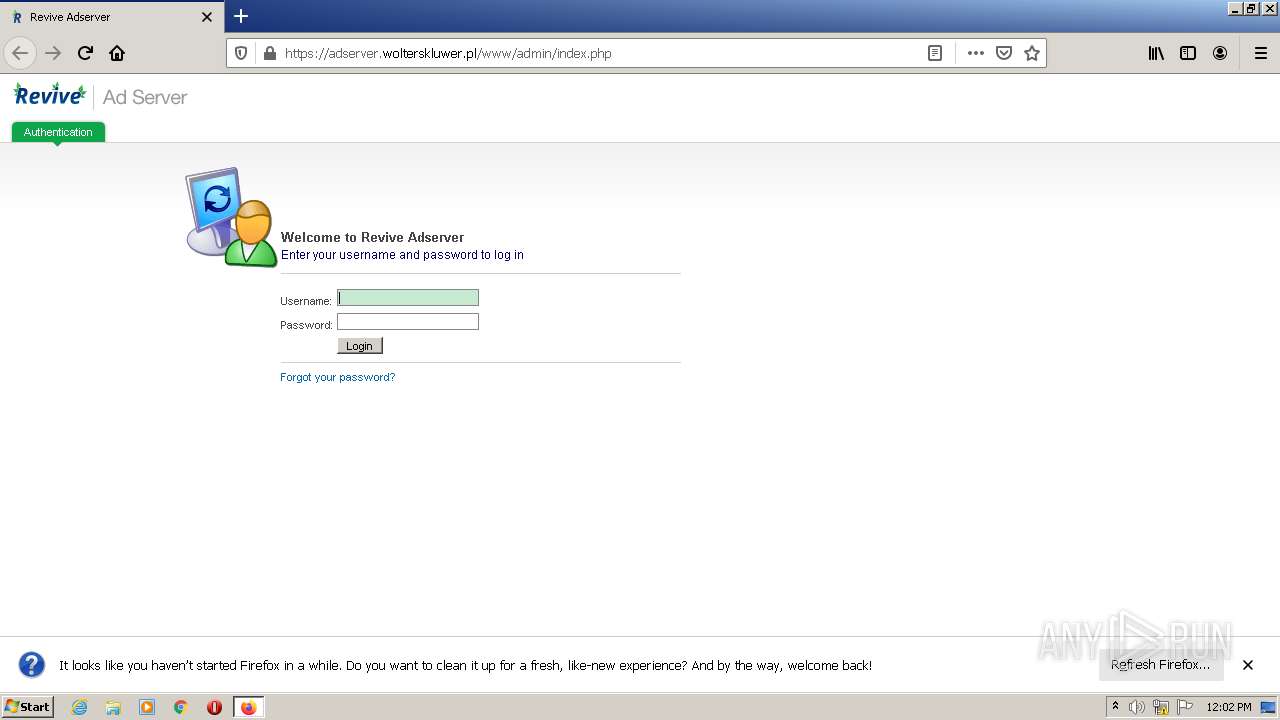Open a new tab with plus button
This screenshot has width=1280, height=720.
(x=241, y=16)
